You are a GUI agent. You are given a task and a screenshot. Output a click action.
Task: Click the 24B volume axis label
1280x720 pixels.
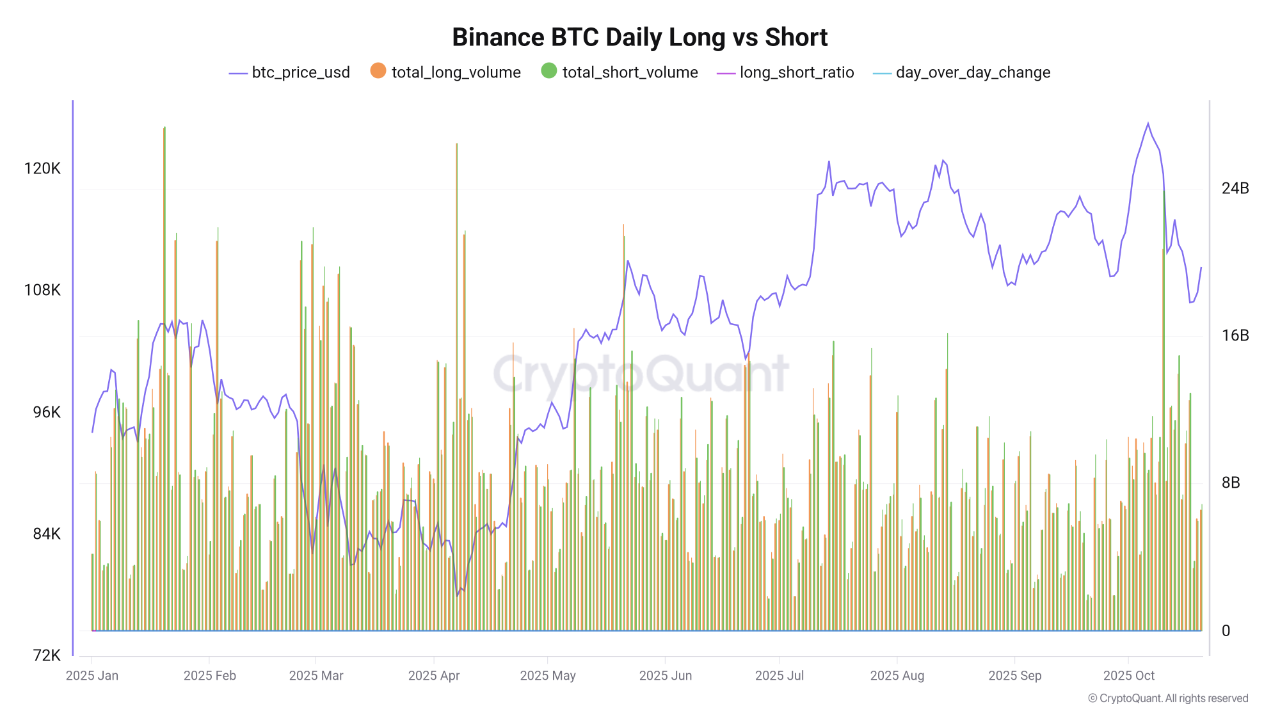[x=1236, y=189]
